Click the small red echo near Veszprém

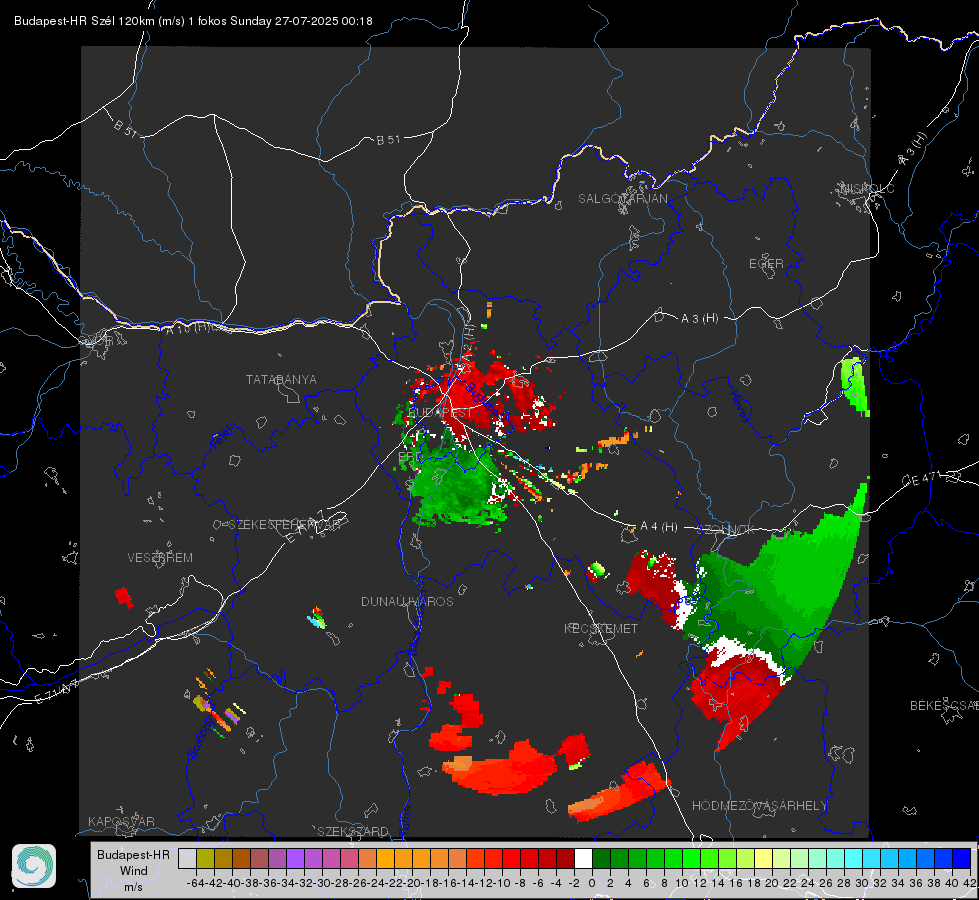(124, 596)
